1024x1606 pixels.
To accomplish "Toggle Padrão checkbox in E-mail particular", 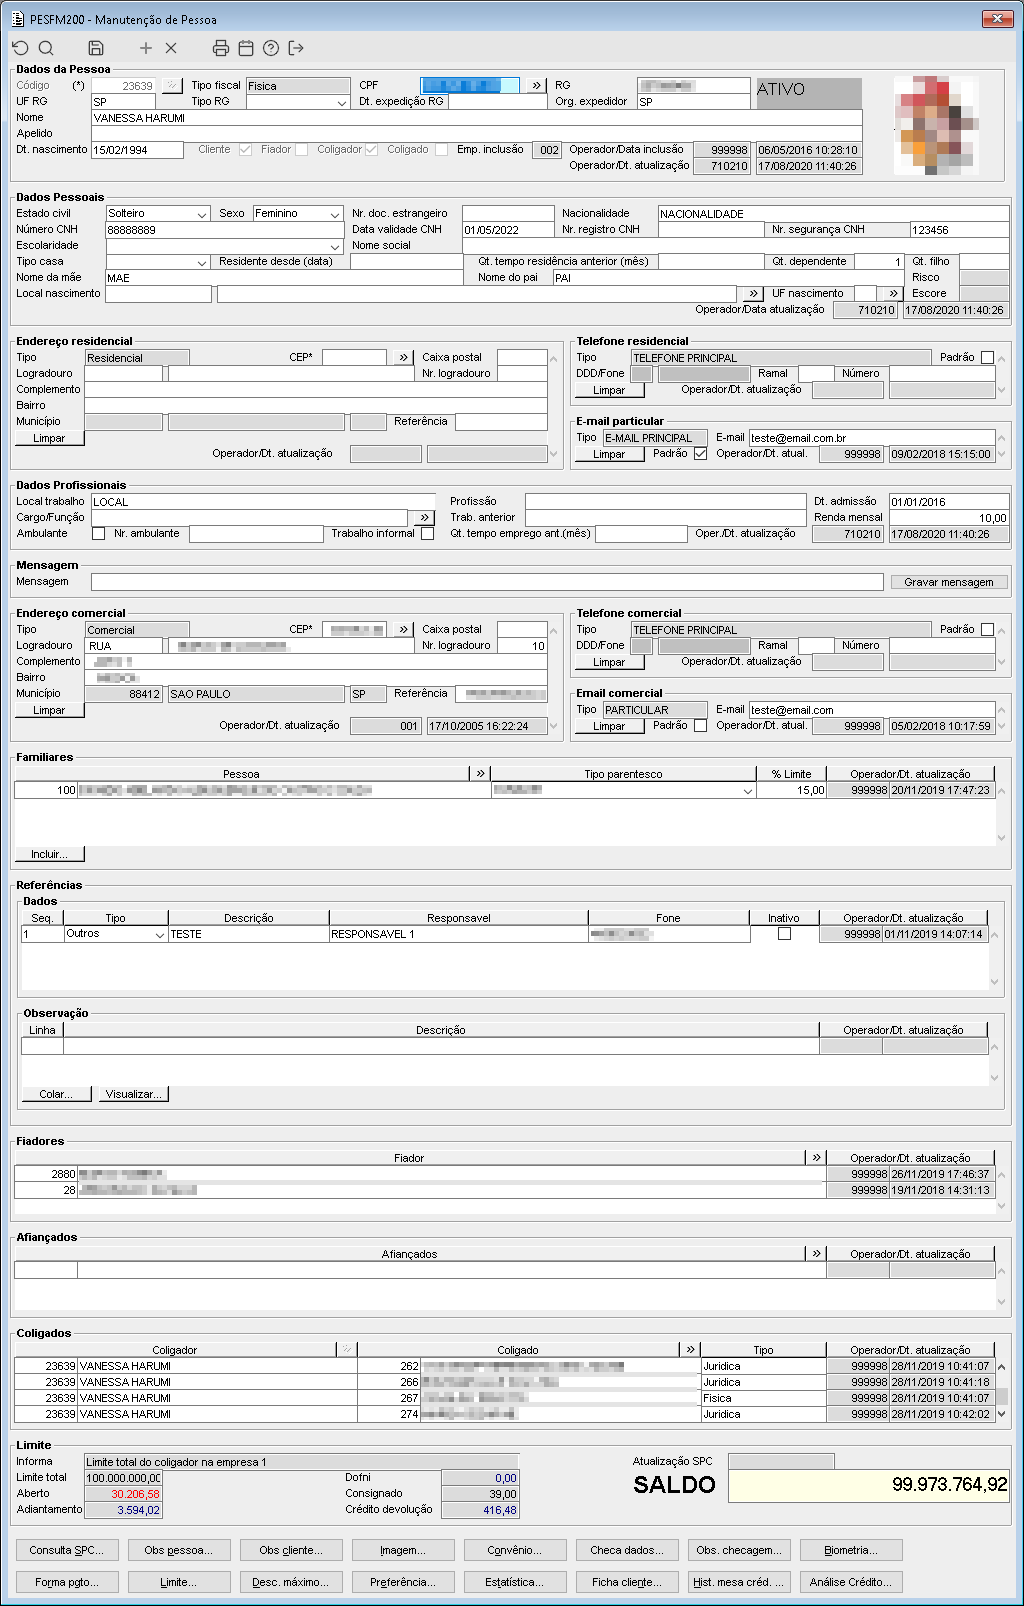I will click(x=700, y=454).
